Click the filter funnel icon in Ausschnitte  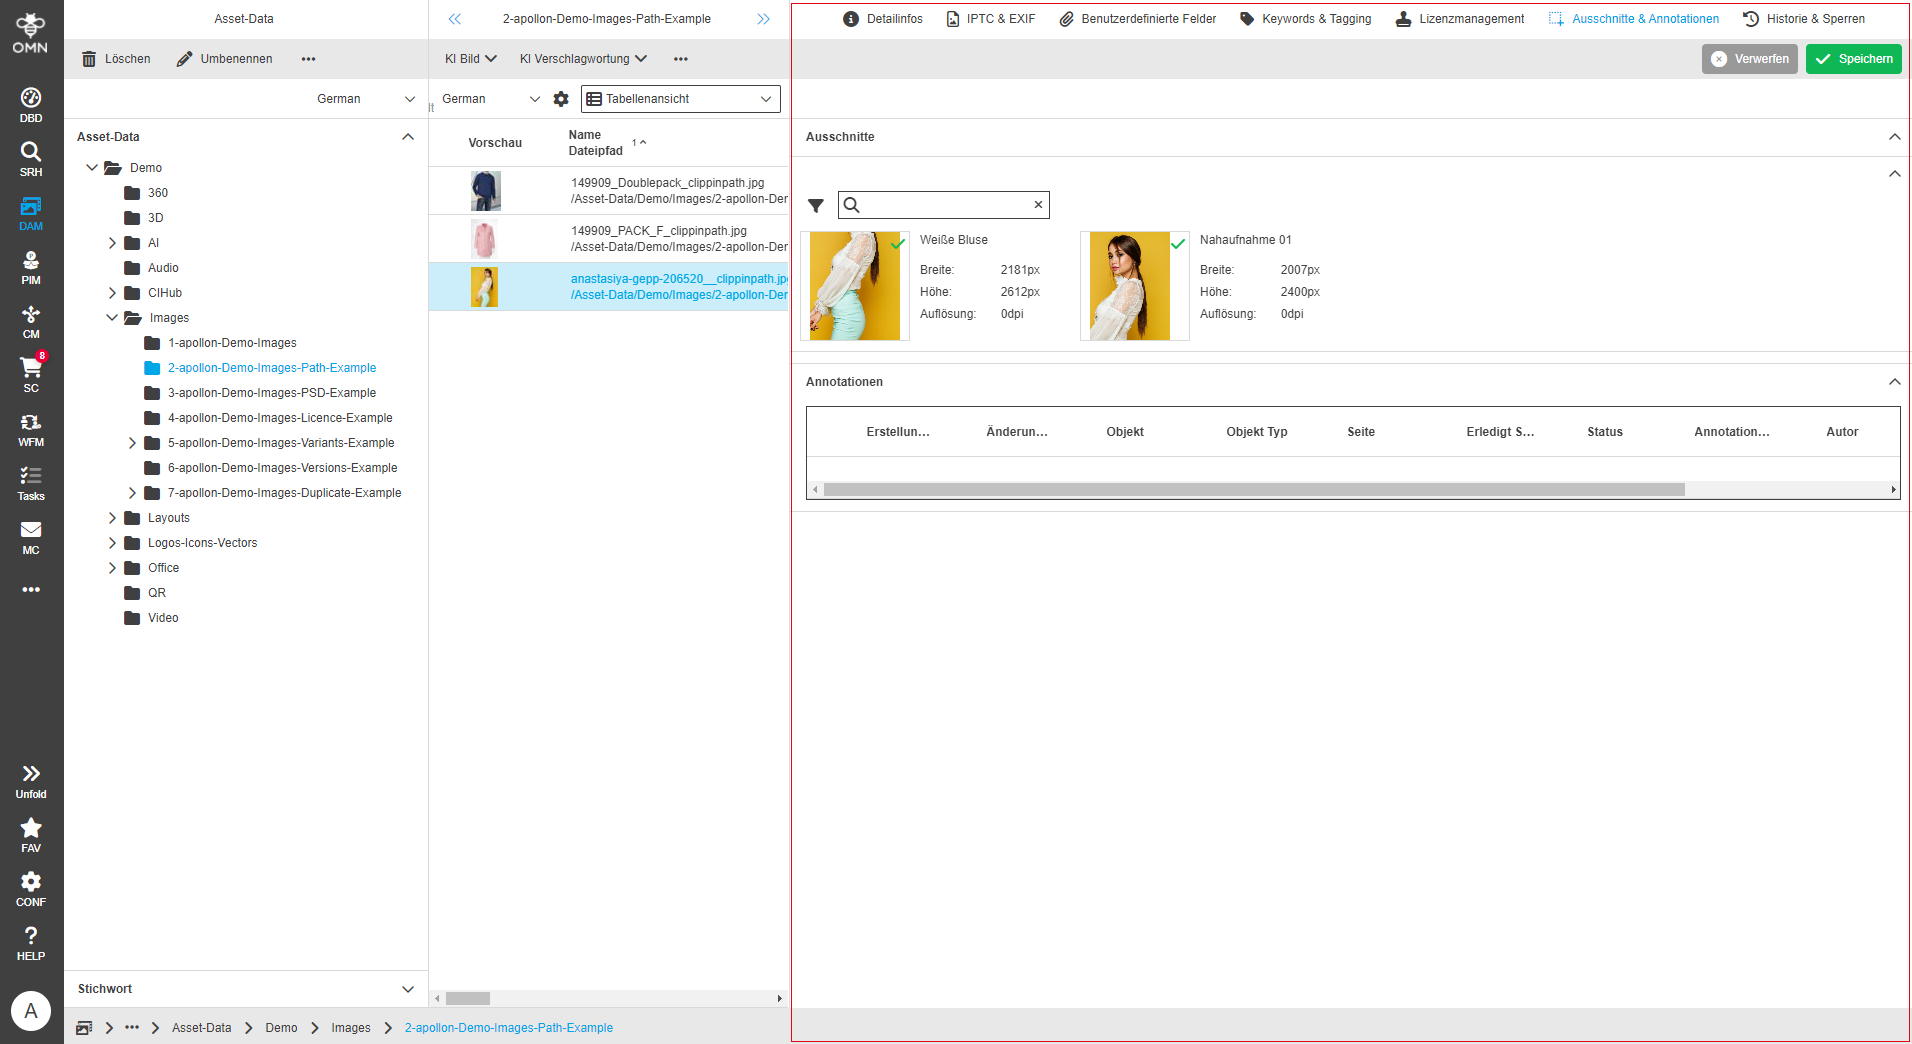(816, 206)
